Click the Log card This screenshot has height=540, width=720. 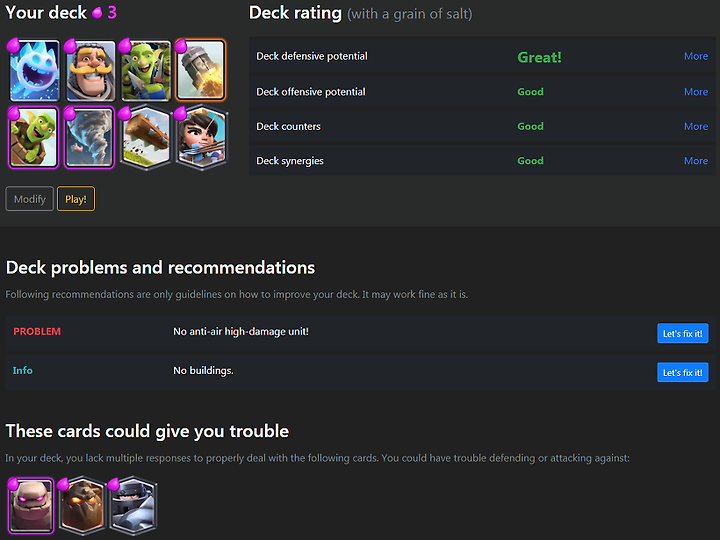(x=146, y=137)
